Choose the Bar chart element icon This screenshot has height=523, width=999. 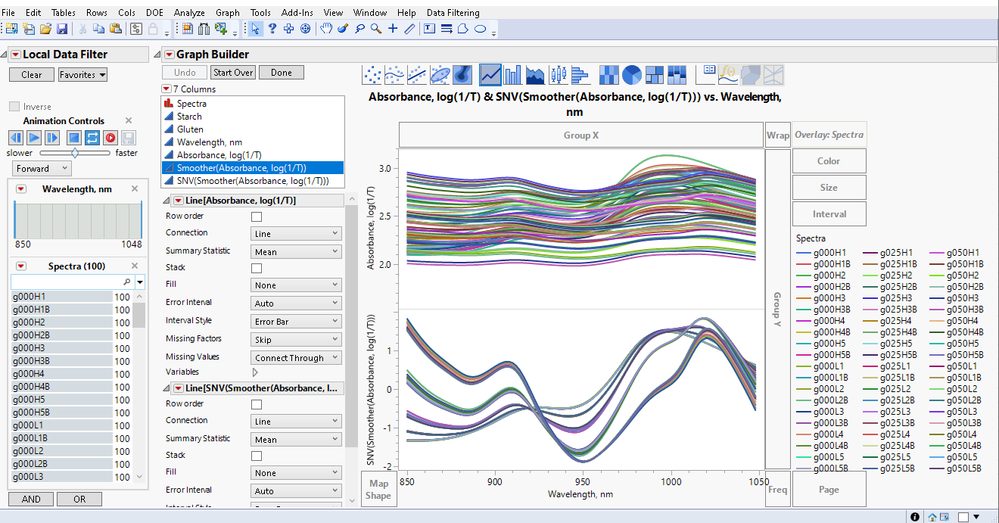pyautogui.click(x=513, y=75)
